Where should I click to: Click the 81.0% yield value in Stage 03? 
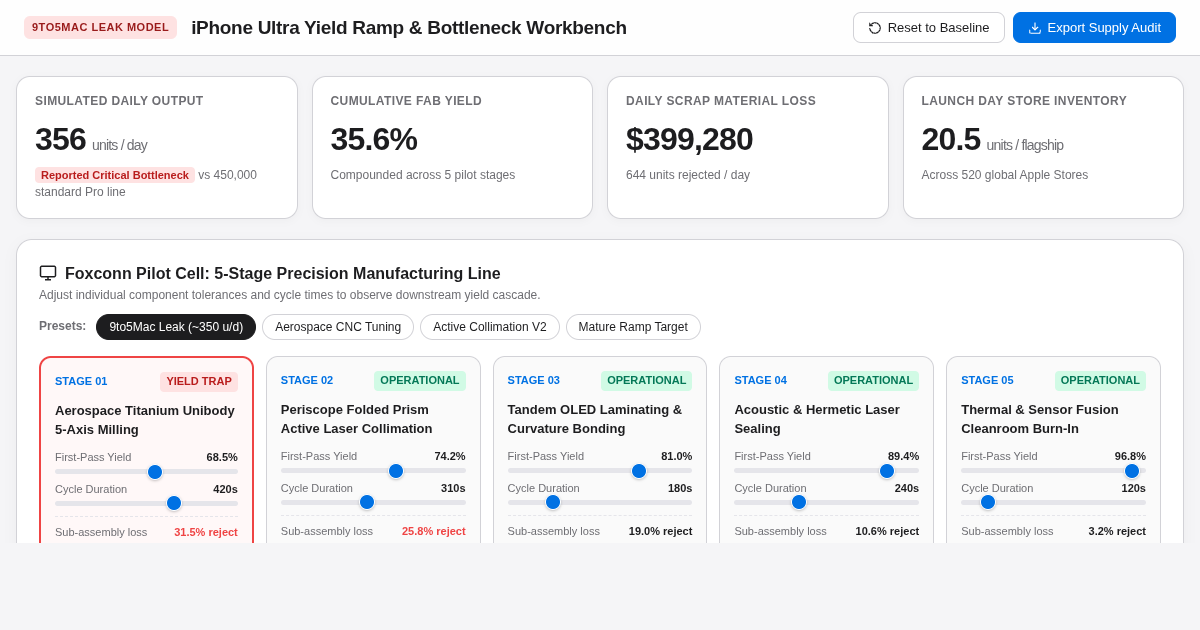tap(676, 456)
